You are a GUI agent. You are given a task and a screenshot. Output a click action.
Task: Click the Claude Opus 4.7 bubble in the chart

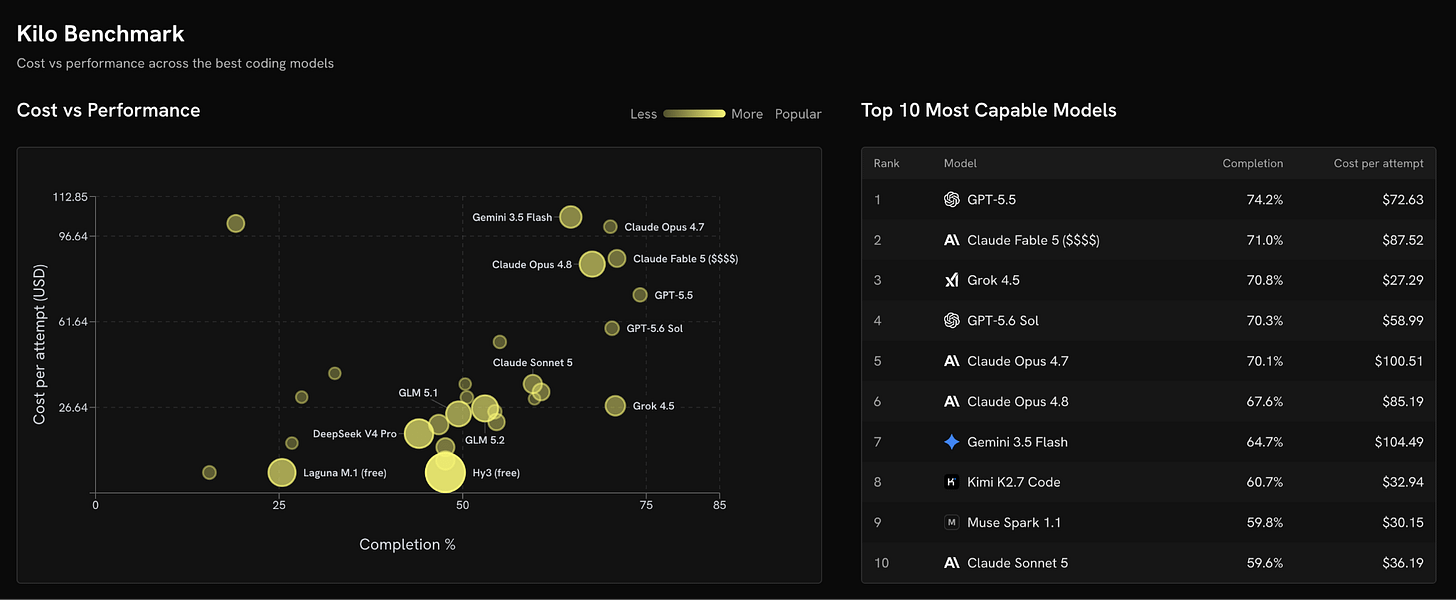click(610, 227)
